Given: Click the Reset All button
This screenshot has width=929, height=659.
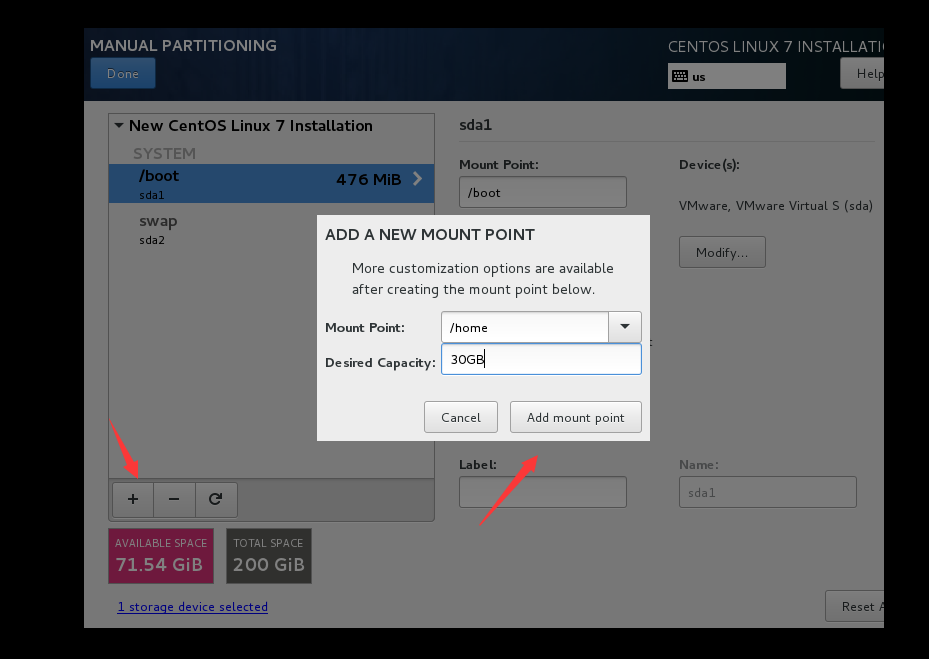Looking at the screenshot, I should tap(855, 606).
